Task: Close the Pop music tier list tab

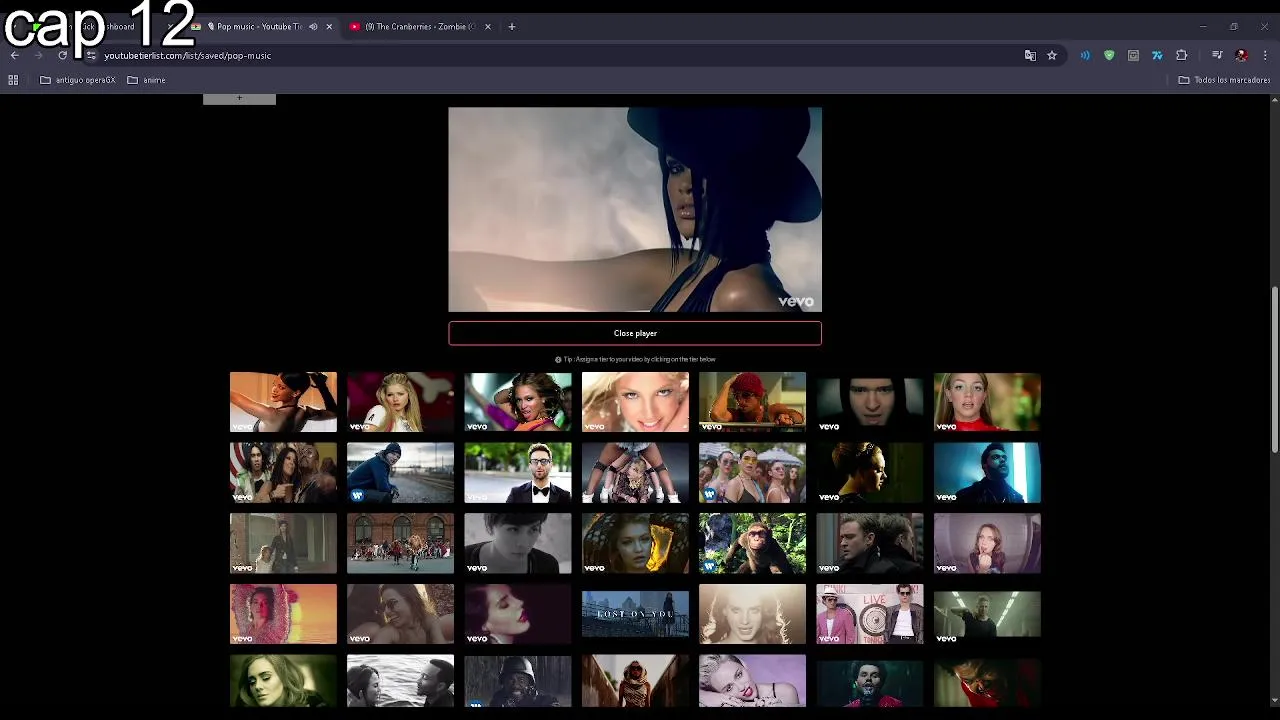Action: pos(329,27)
